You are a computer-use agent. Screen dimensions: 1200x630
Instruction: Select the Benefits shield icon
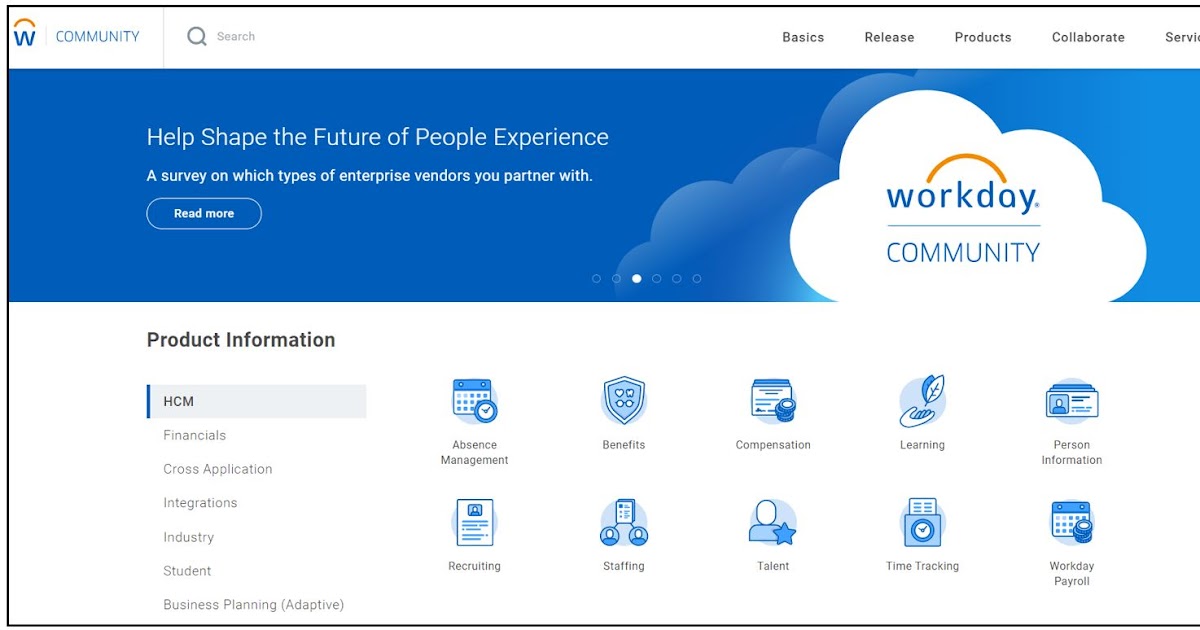[x=623, y=400]
